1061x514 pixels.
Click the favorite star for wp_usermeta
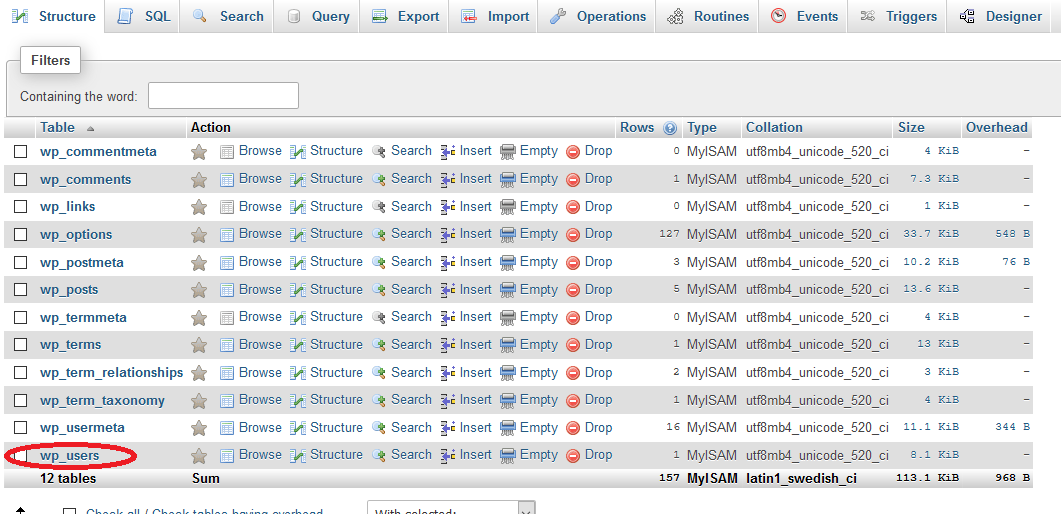click(199, 428)
